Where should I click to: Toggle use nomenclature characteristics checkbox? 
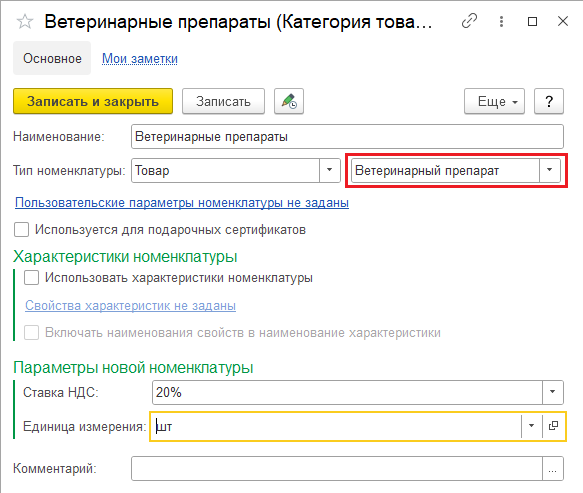[x=31, y=278]
